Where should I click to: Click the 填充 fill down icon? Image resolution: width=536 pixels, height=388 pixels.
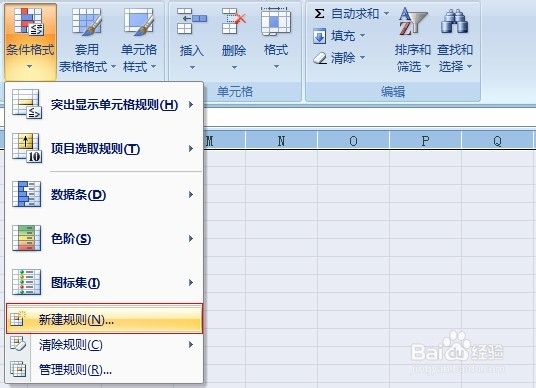pos(320,36)
